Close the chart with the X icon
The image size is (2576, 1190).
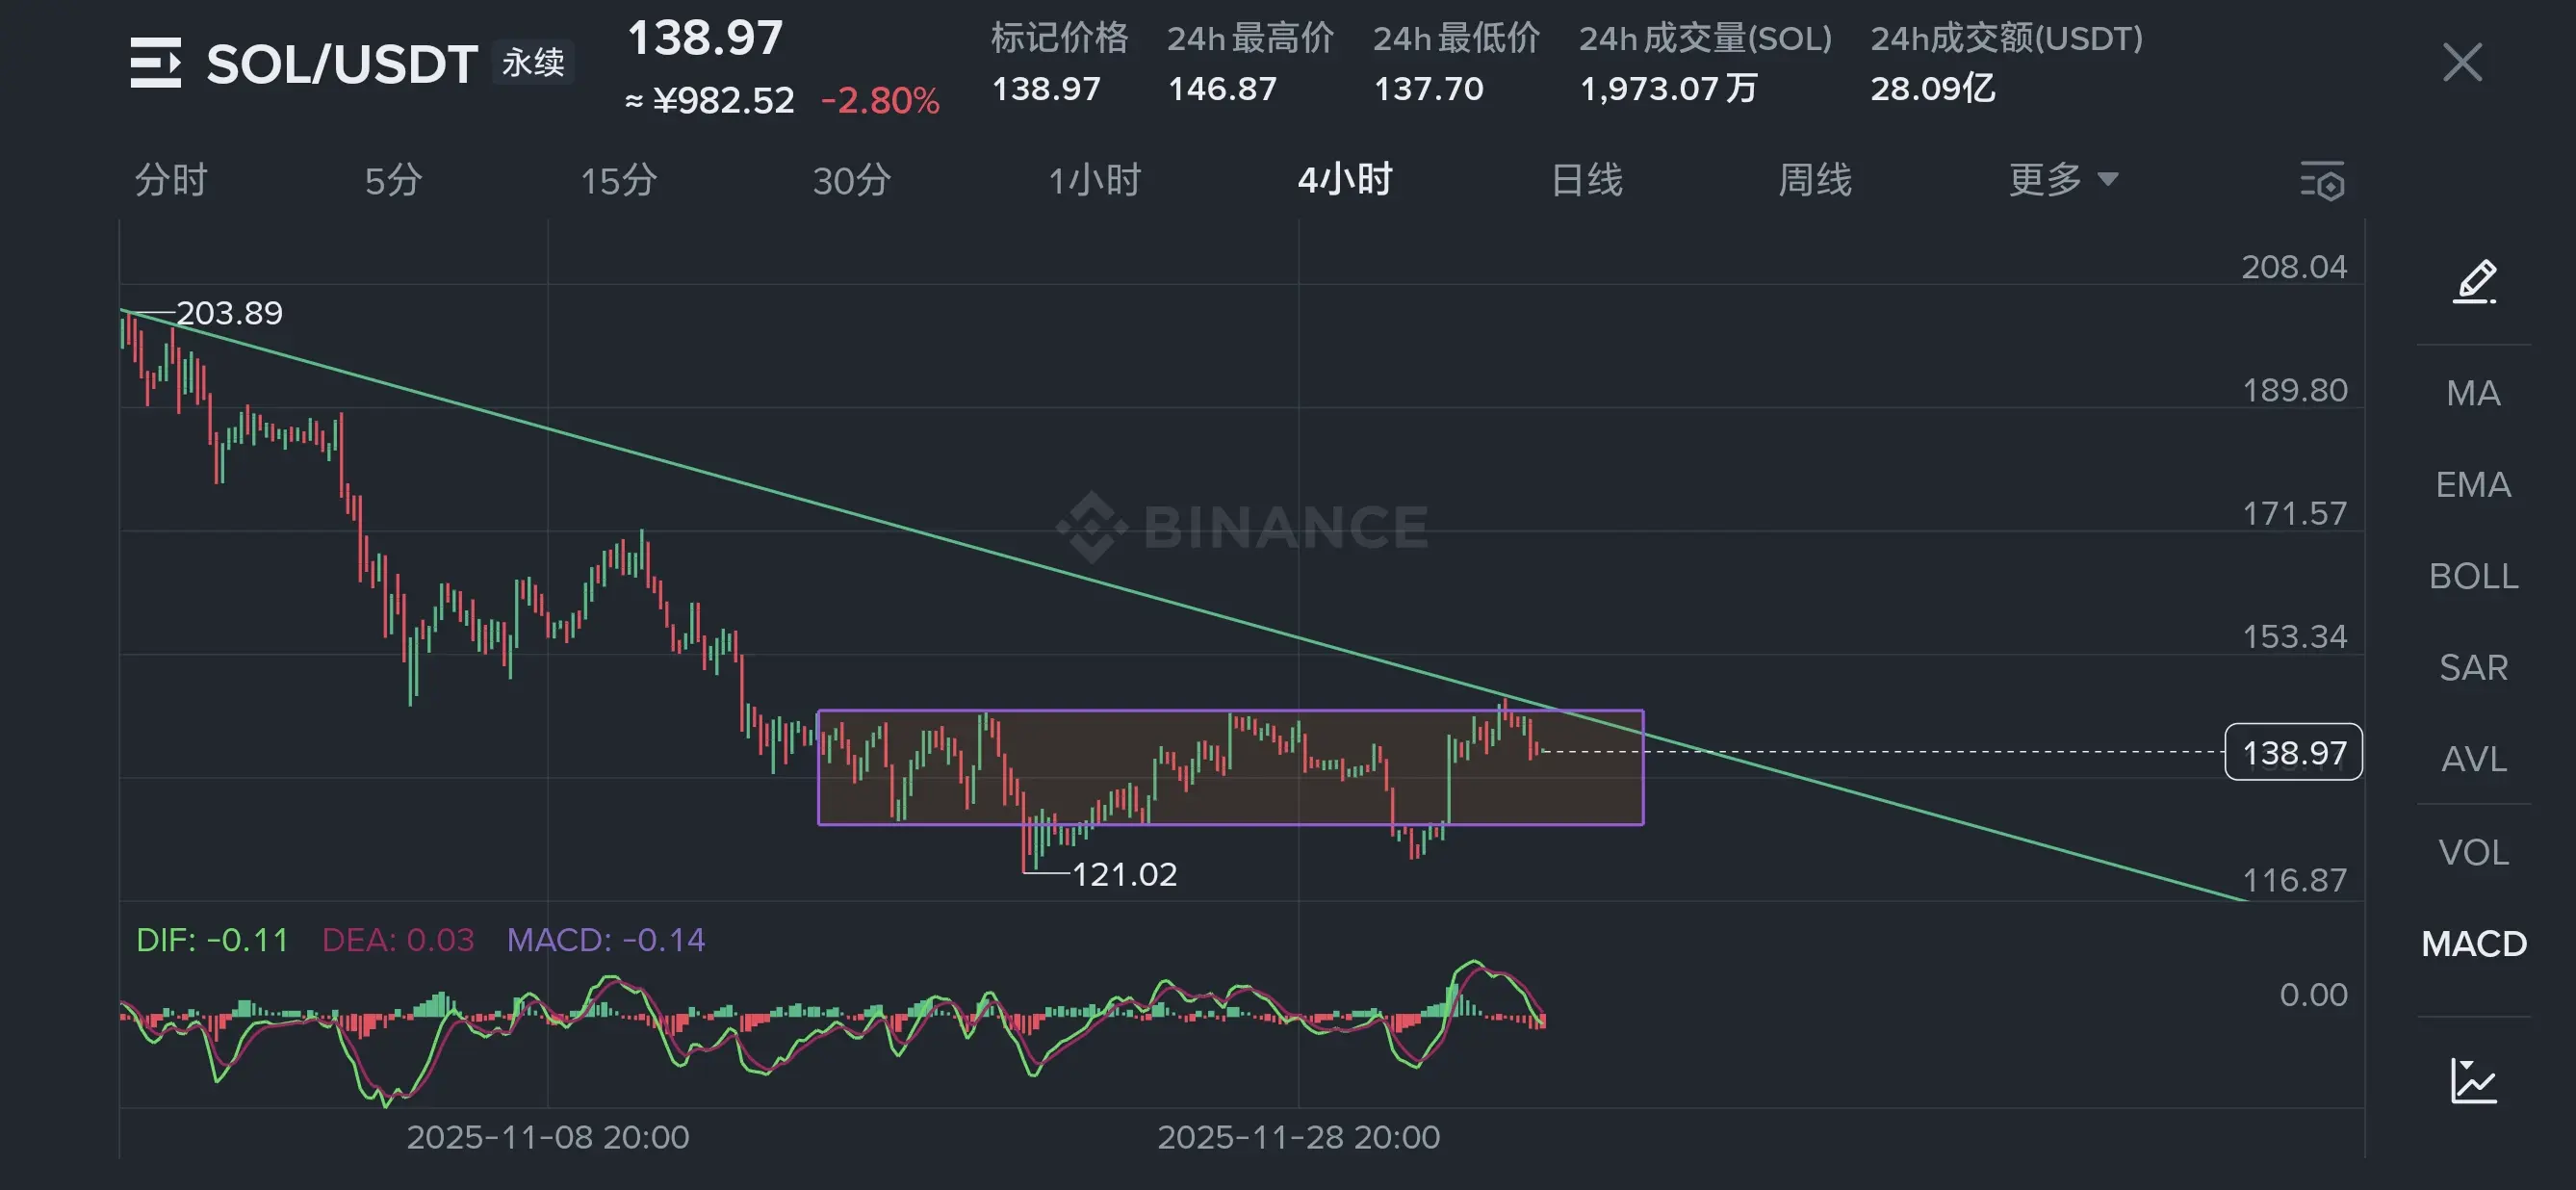(2462, 63)
